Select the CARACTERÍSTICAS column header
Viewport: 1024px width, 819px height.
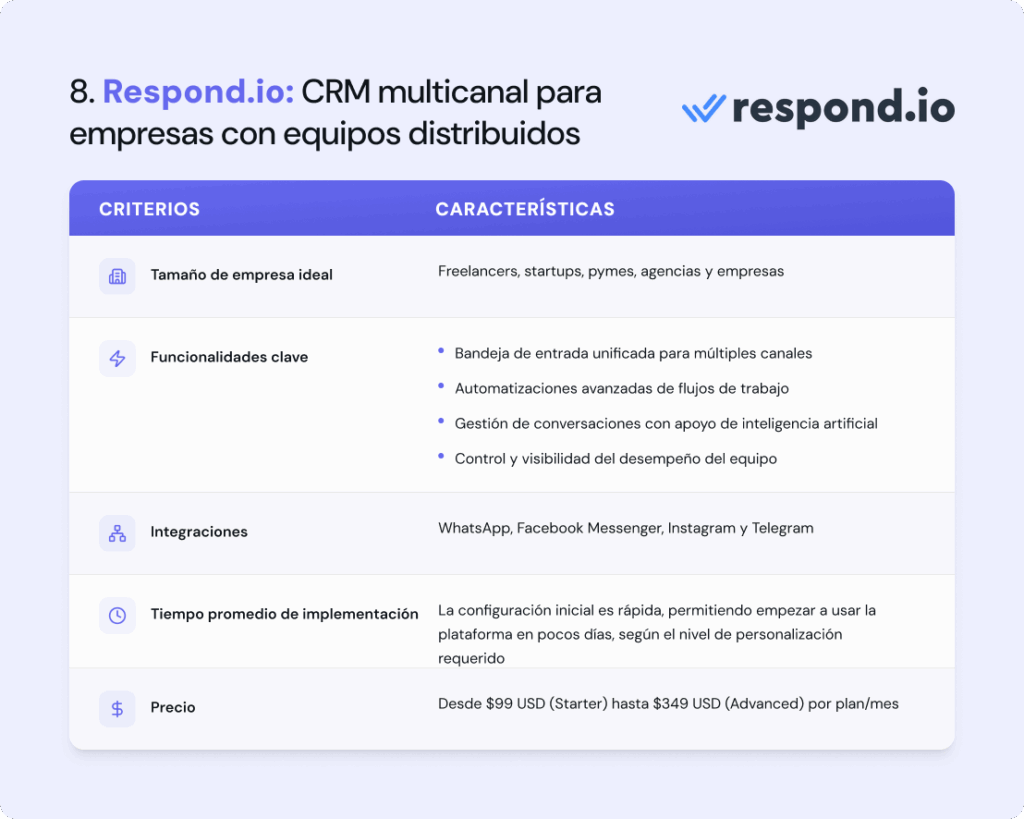point(524,209)
